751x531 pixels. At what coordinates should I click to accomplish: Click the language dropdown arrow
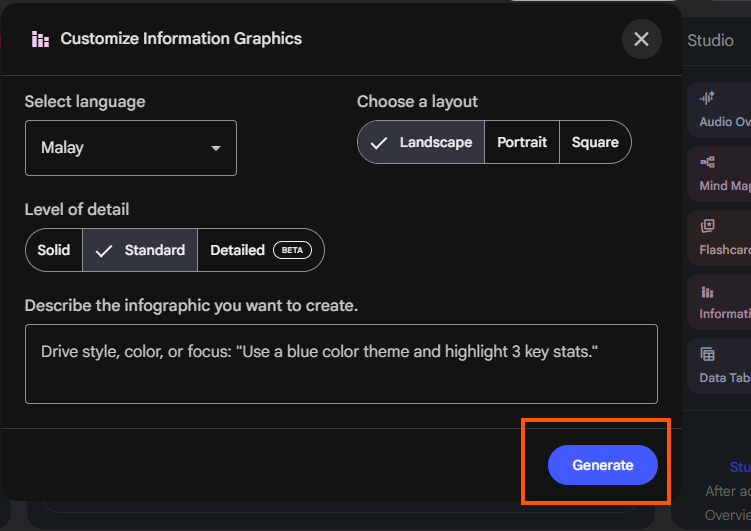point(215,149)
